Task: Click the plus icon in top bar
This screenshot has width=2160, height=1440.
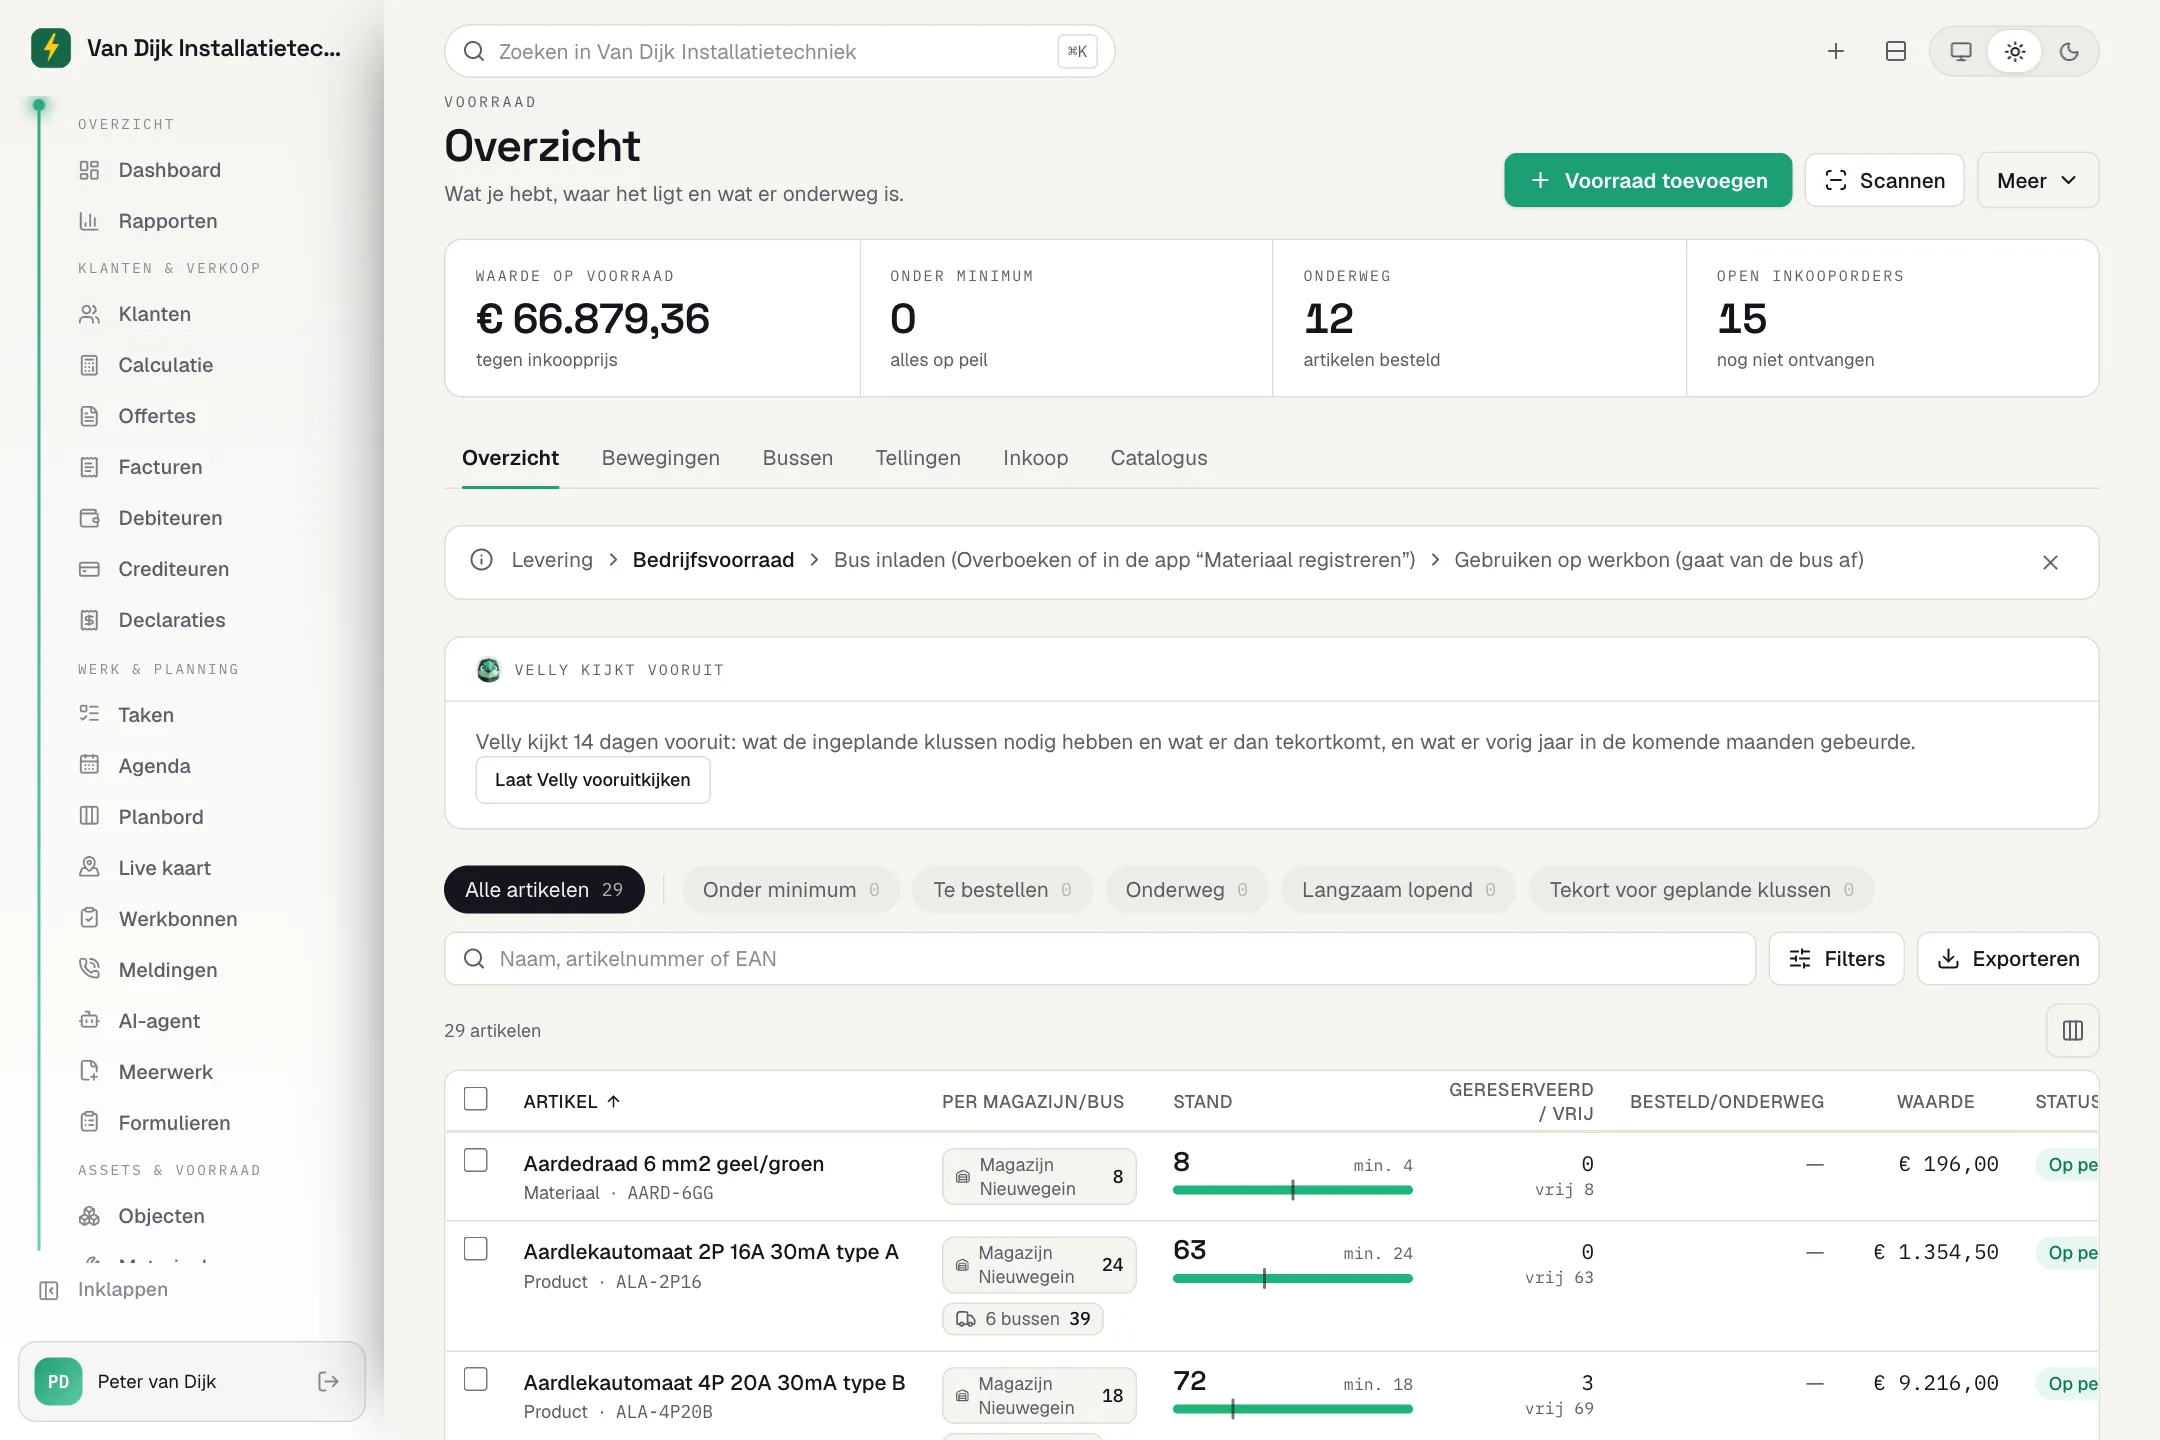Action: 1836,51
